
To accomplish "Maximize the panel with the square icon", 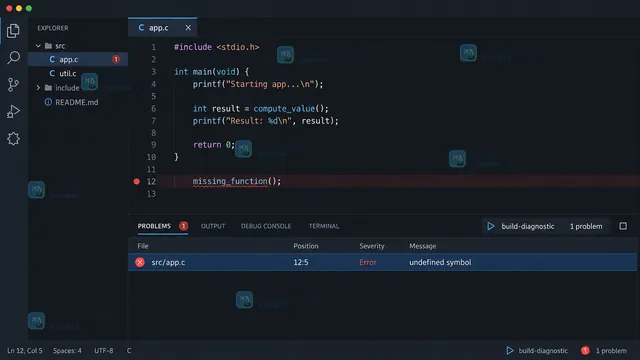I will coord(623,226).
